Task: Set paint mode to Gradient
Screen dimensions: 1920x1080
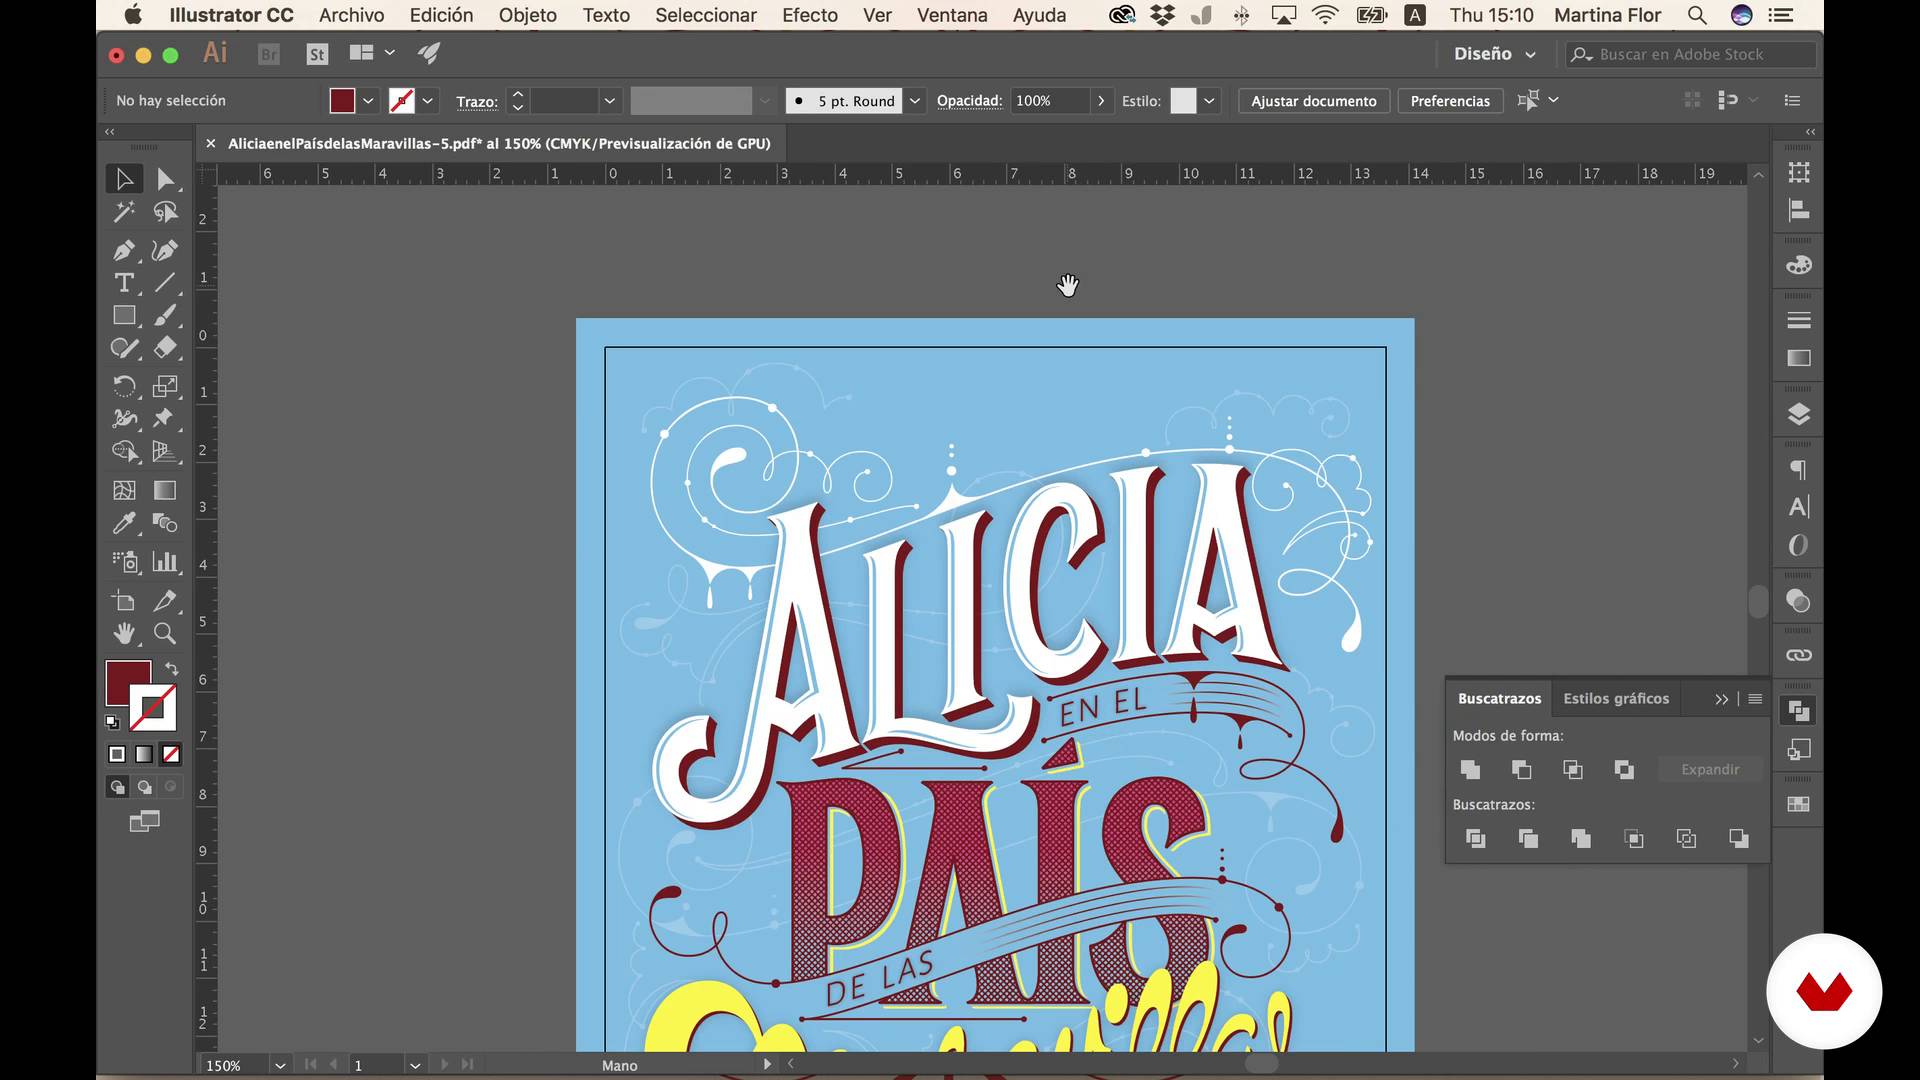Action: click(x=144, y=754)
